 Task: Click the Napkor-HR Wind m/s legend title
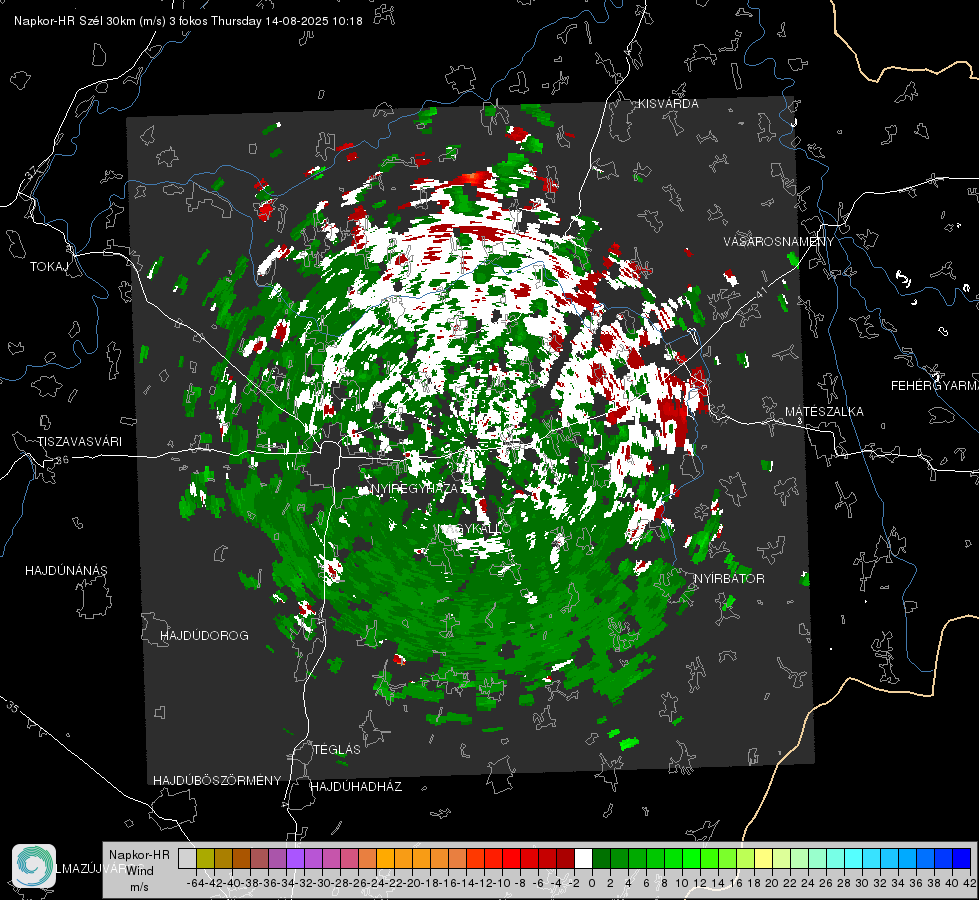coord(139,871)
